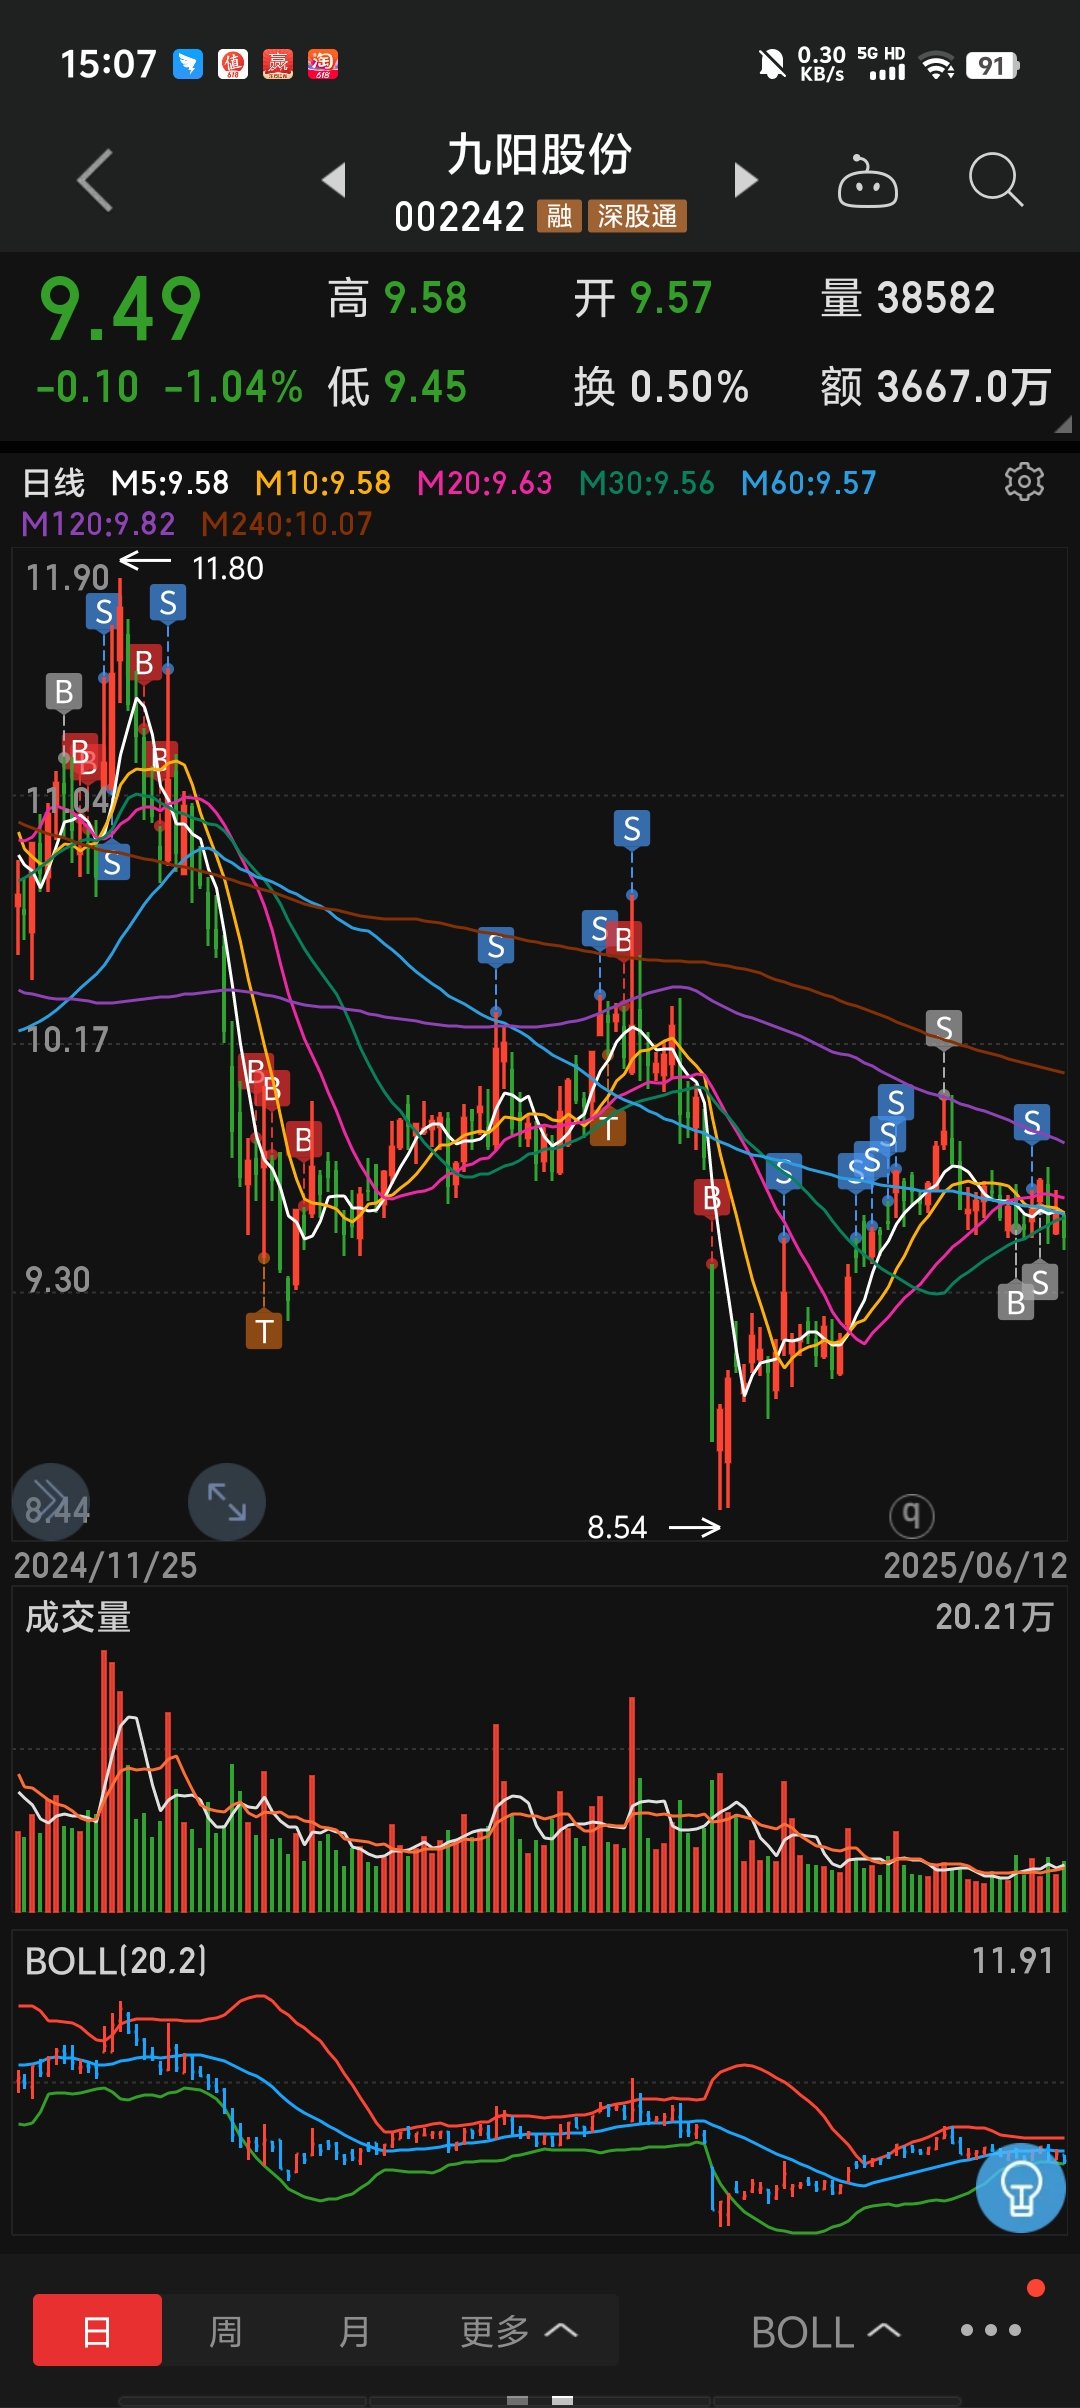
Task: Tap the M30:9.56 moving average label
Action: tap(647, 483)
